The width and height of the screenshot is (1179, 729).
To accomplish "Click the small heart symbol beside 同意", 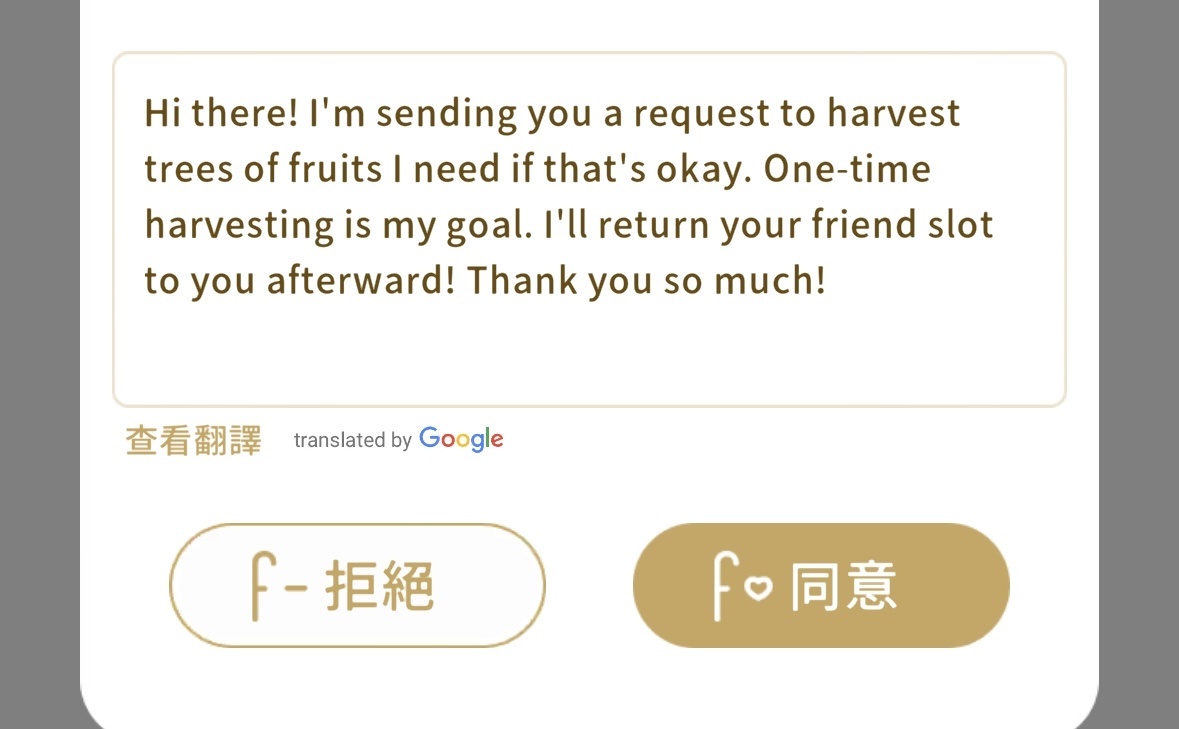I will 759,587.
